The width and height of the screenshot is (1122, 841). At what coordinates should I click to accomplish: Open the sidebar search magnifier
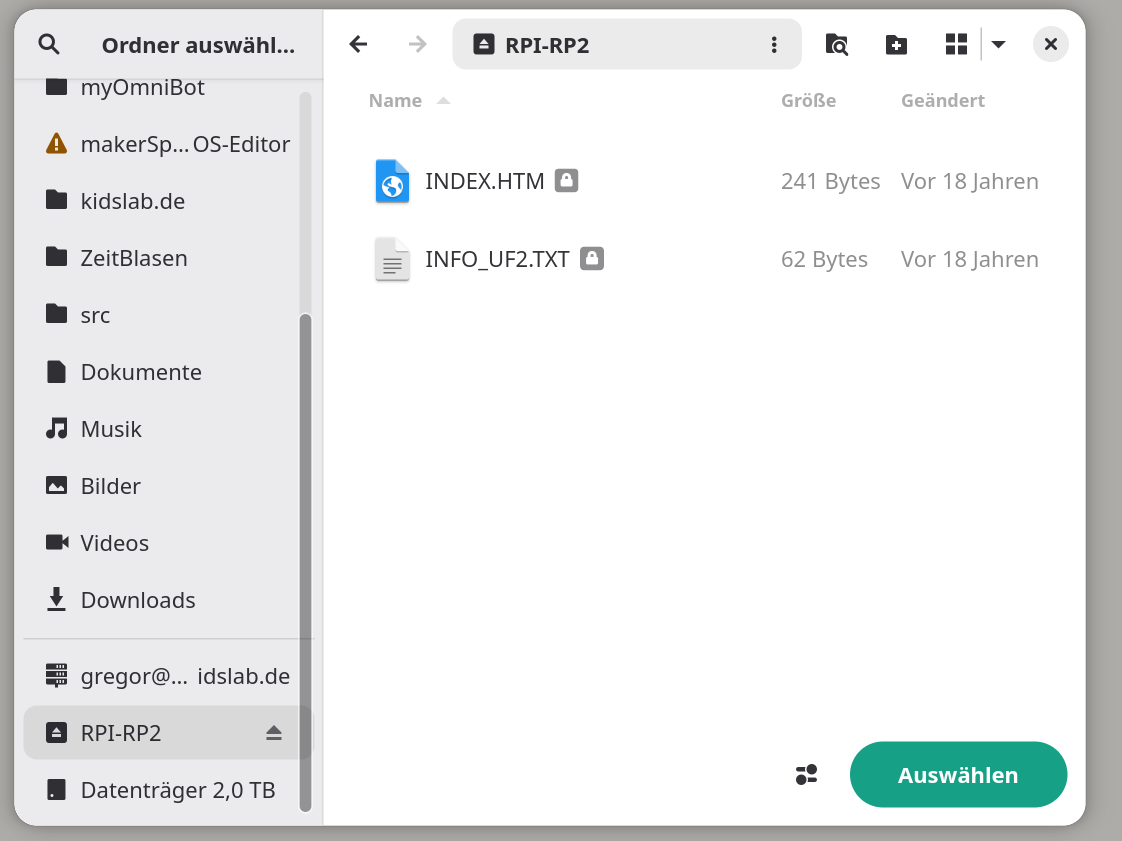[49, 44]
